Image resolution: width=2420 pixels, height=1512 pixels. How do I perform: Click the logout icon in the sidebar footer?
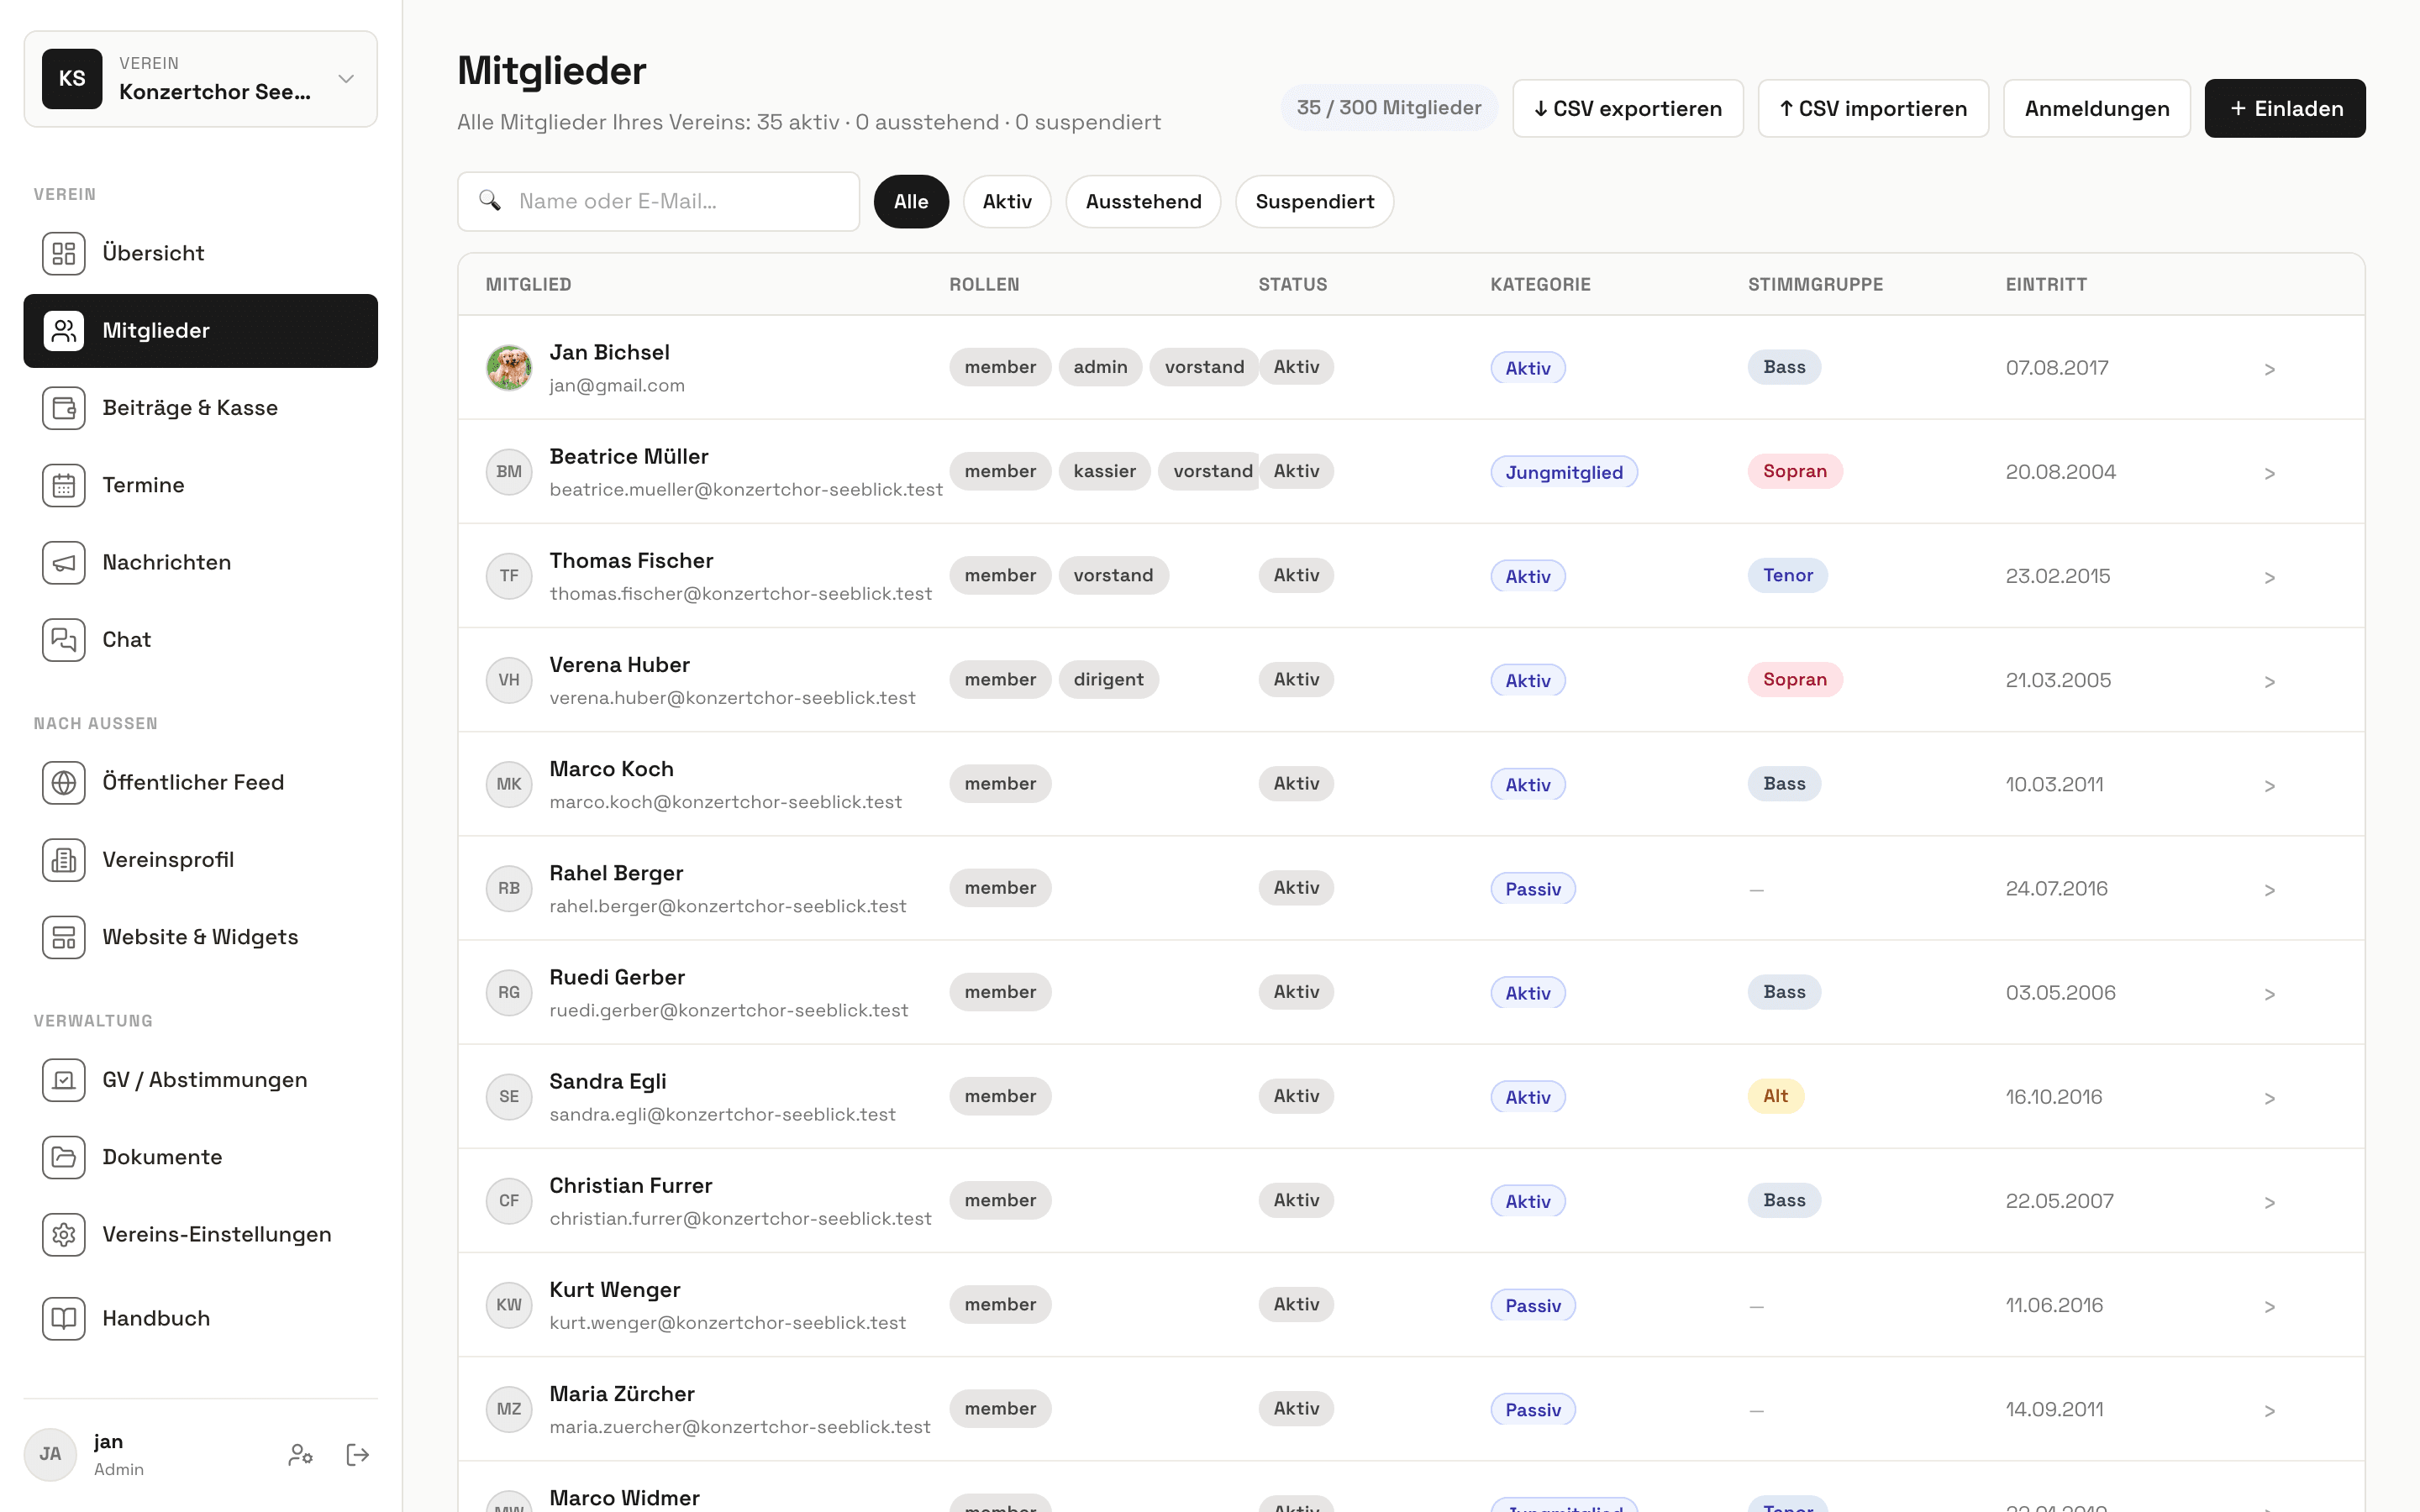[x=357, y=1454]
